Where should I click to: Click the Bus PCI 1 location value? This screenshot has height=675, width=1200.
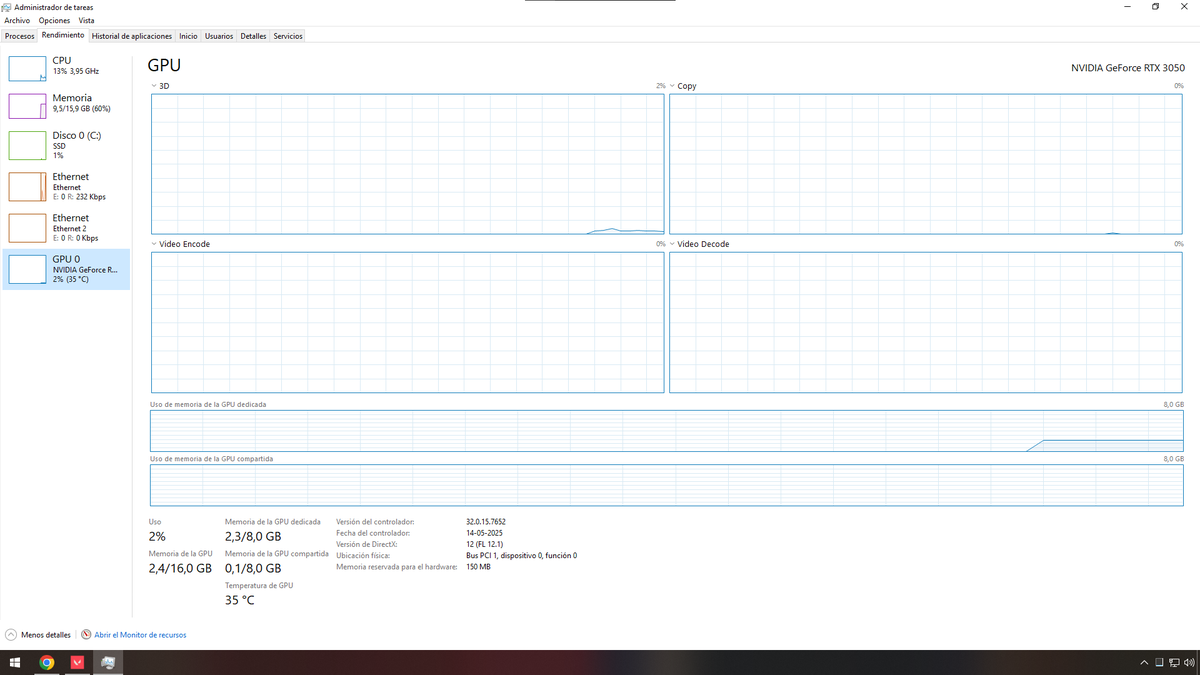click(x=521, y=555)
